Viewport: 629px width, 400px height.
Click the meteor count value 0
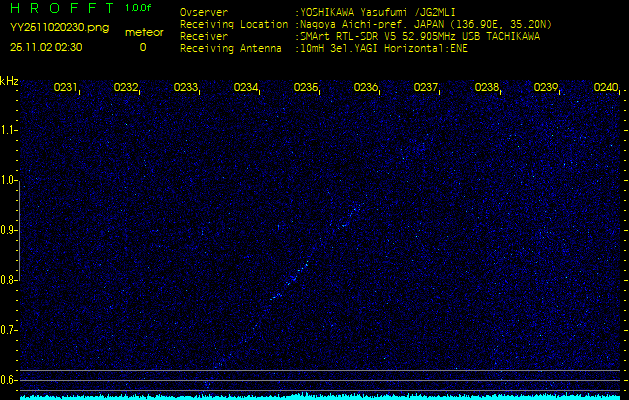click(x=142, y=47)
